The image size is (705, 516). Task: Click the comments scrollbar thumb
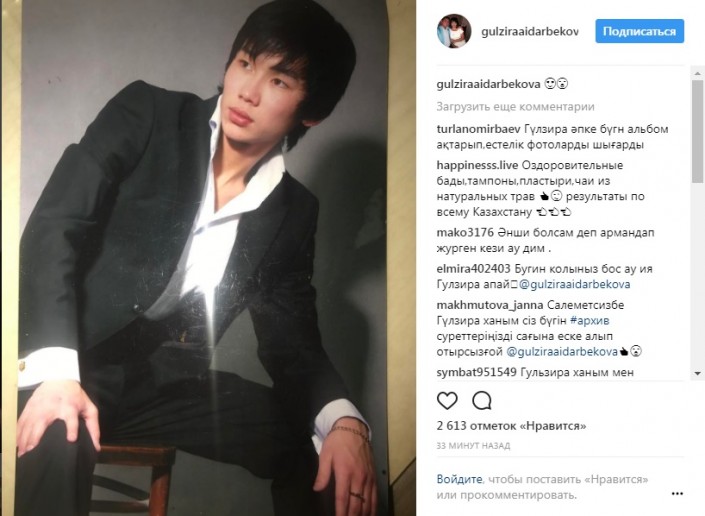pos(697,131)
